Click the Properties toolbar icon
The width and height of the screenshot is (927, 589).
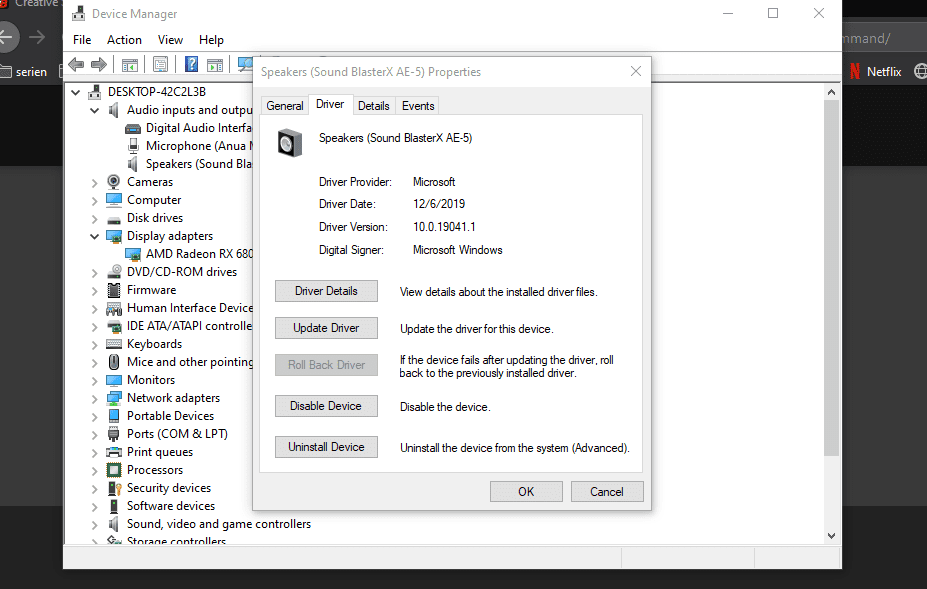160,64
